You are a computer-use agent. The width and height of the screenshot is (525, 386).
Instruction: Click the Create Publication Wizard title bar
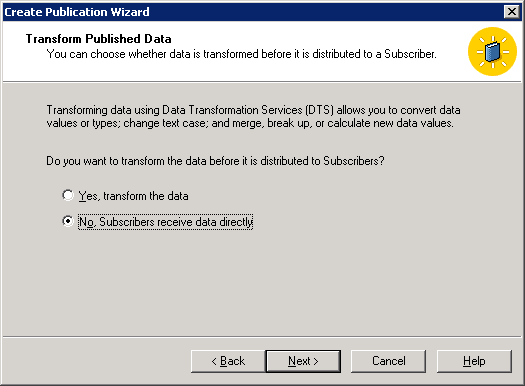tap(251, 12)
